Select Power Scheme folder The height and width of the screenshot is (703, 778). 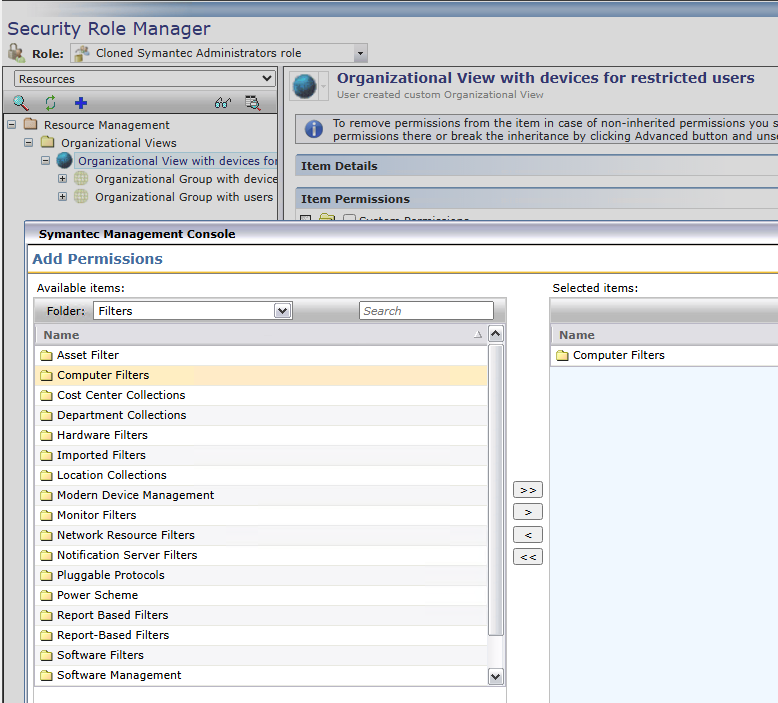pyautogui.click(x=261, y=595)
